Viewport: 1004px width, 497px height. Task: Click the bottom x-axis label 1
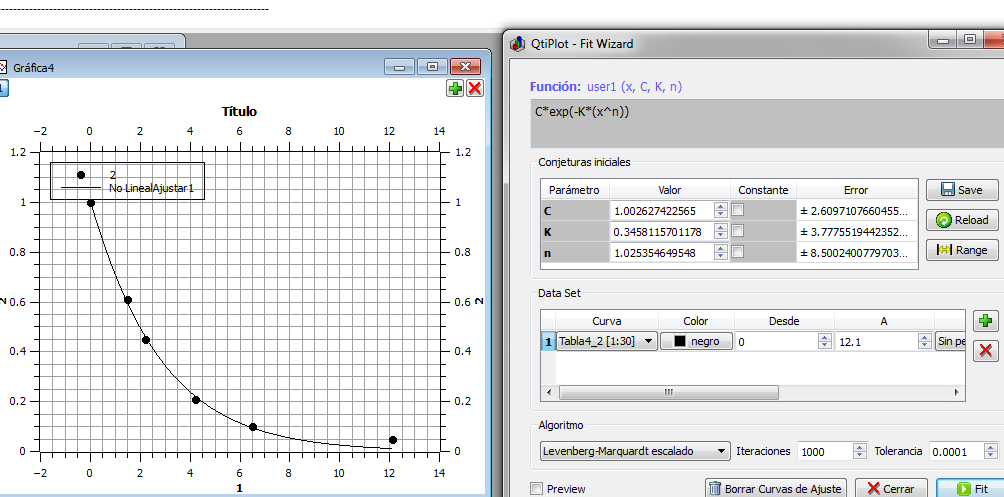click(x=239, y=488)
